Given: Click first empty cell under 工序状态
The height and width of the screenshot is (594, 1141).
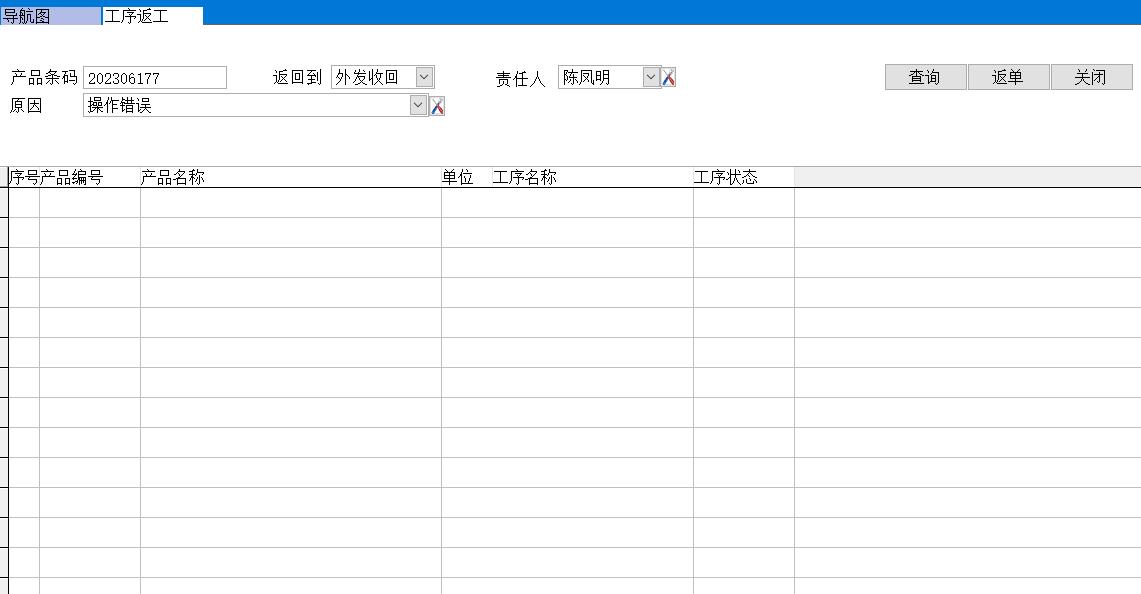Looking at the screenshot, I should click(x=743, y=203).
